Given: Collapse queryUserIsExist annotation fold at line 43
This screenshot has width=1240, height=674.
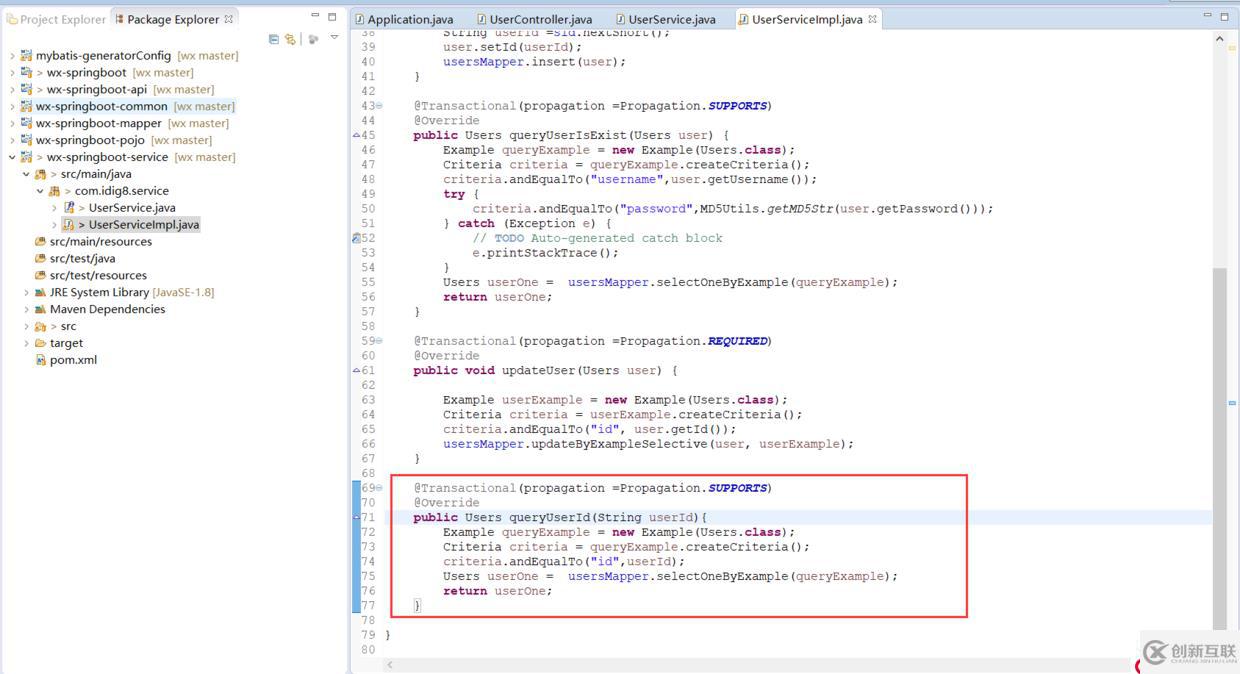Looking at the screenshot, I should coord(379,106).
